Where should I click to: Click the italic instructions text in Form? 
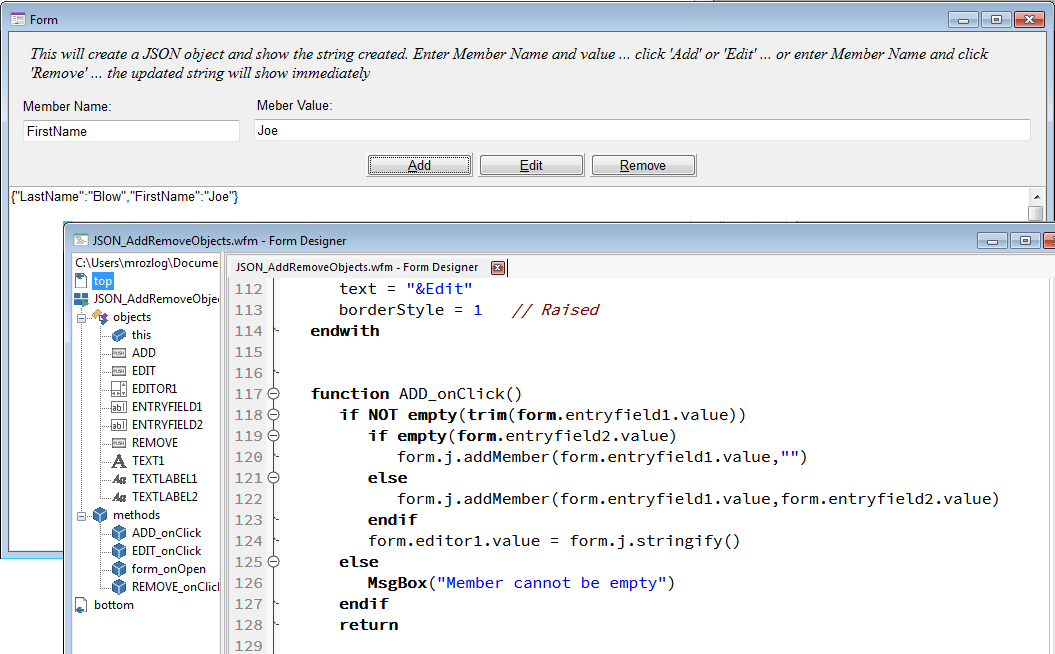509,63
